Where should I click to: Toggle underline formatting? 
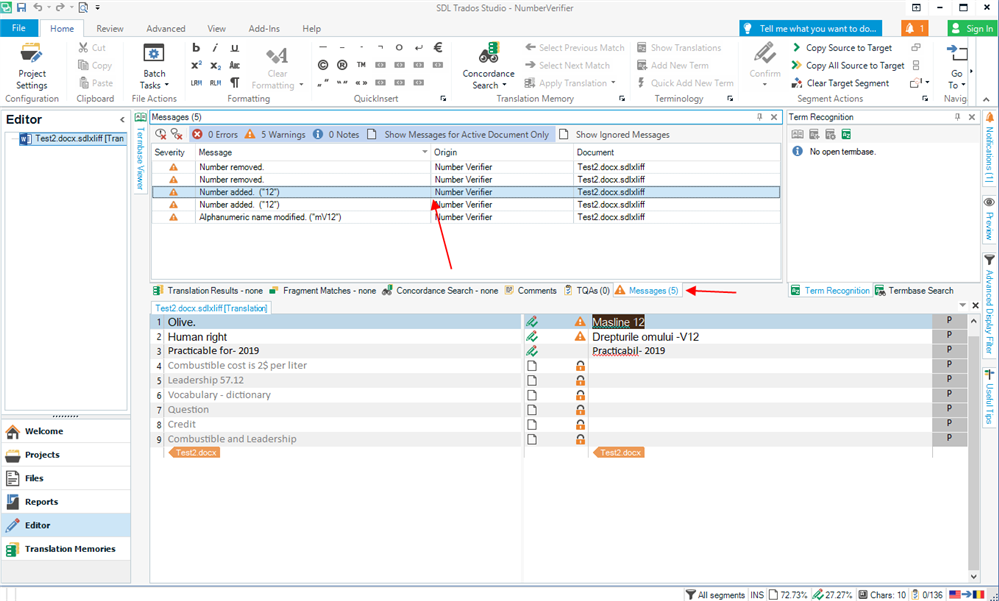point(234,47)
